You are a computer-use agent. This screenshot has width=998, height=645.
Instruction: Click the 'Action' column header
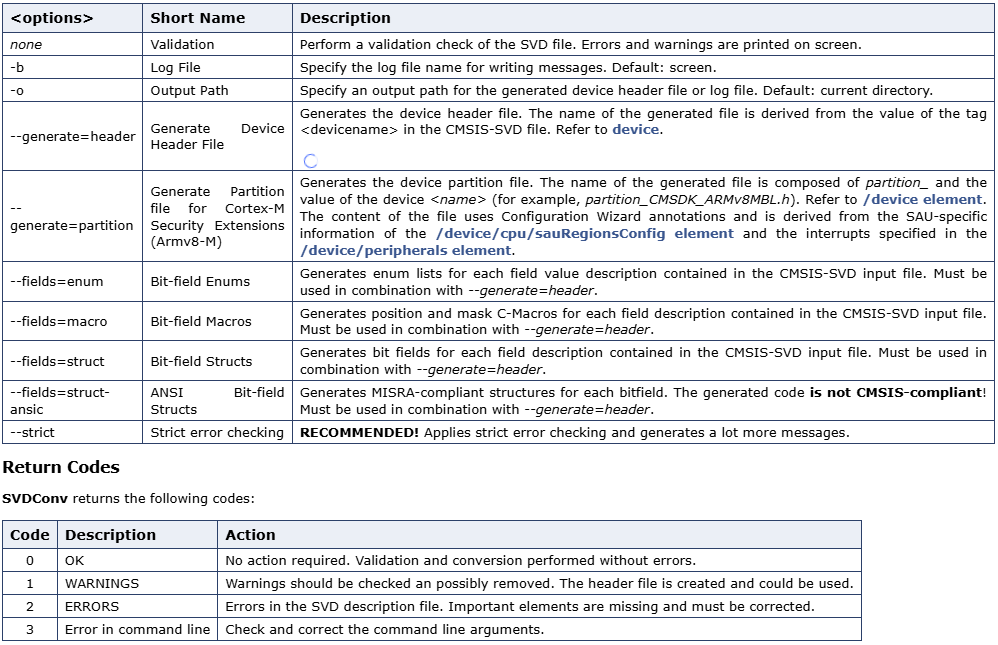250,535
